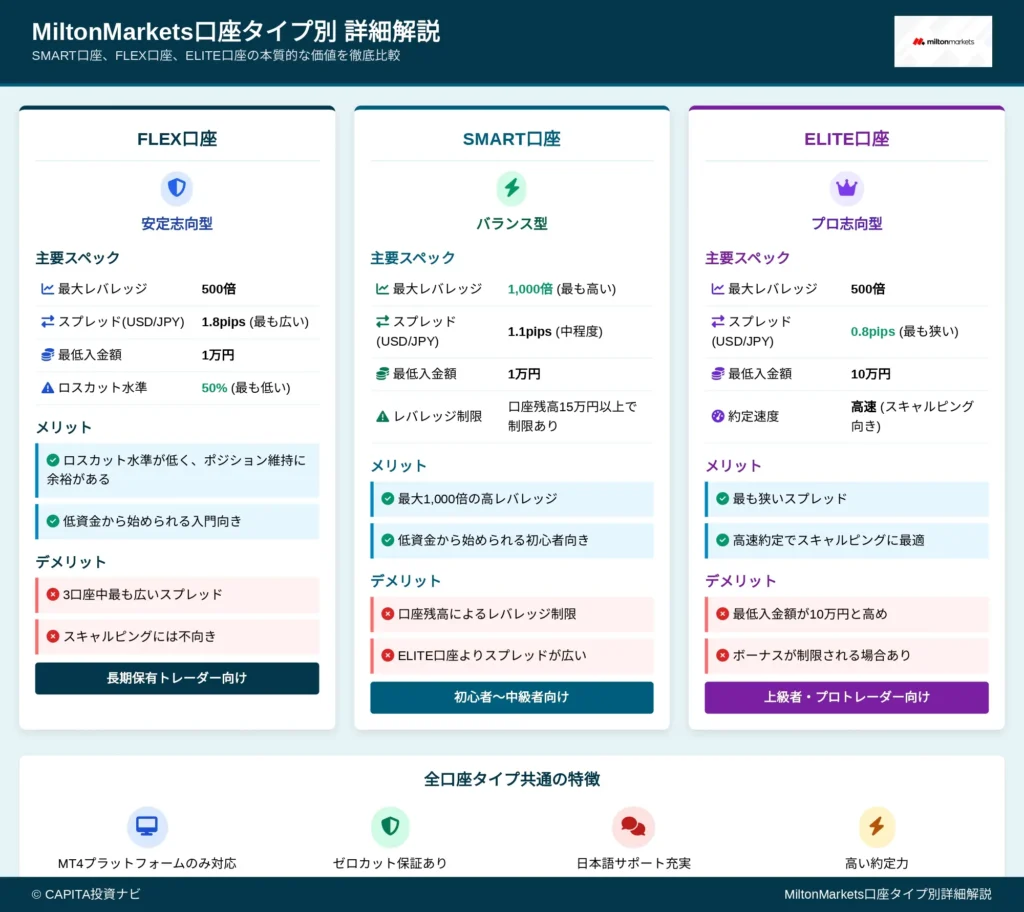Click the 1.1pips (中程度) spread value

pyautogui.click(x=555, y=331)
